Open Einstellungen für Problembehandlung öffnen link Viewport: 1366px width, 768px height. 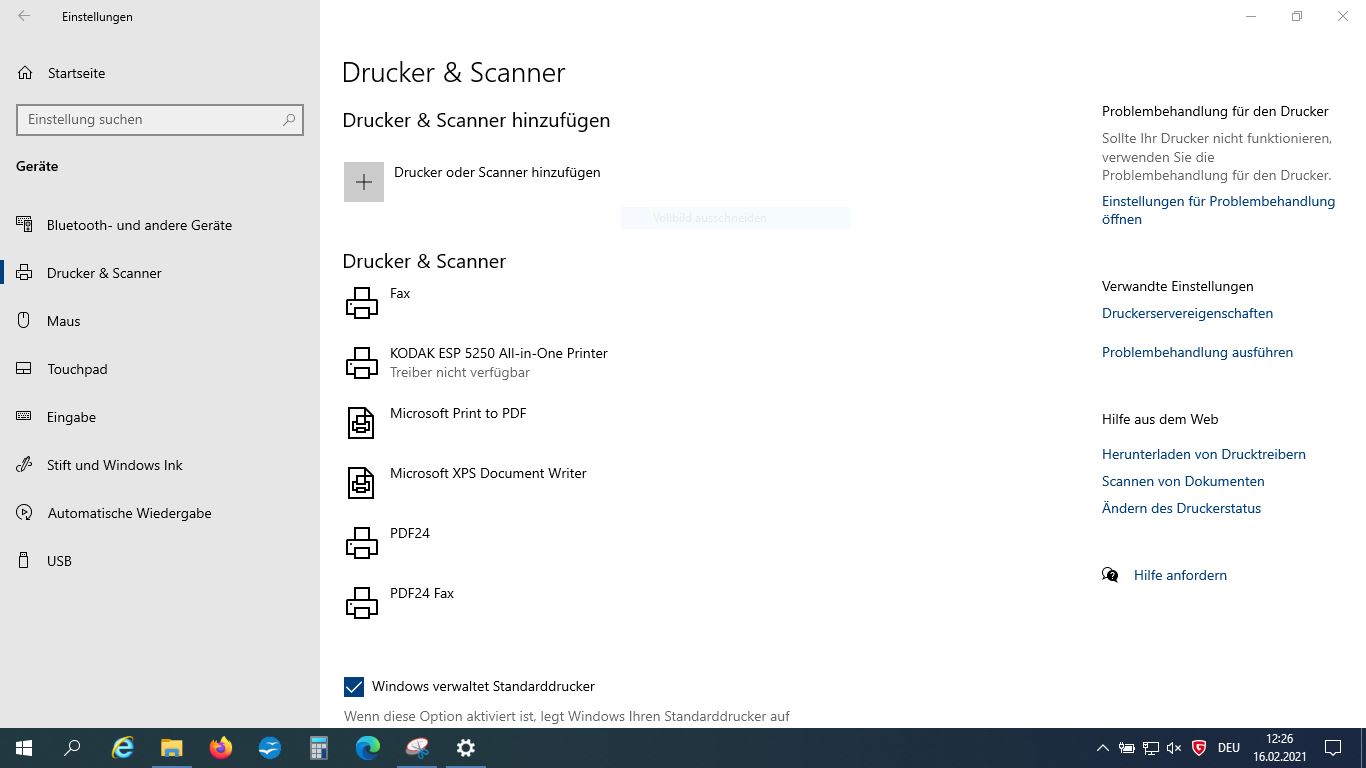(x=1218, y=210)
